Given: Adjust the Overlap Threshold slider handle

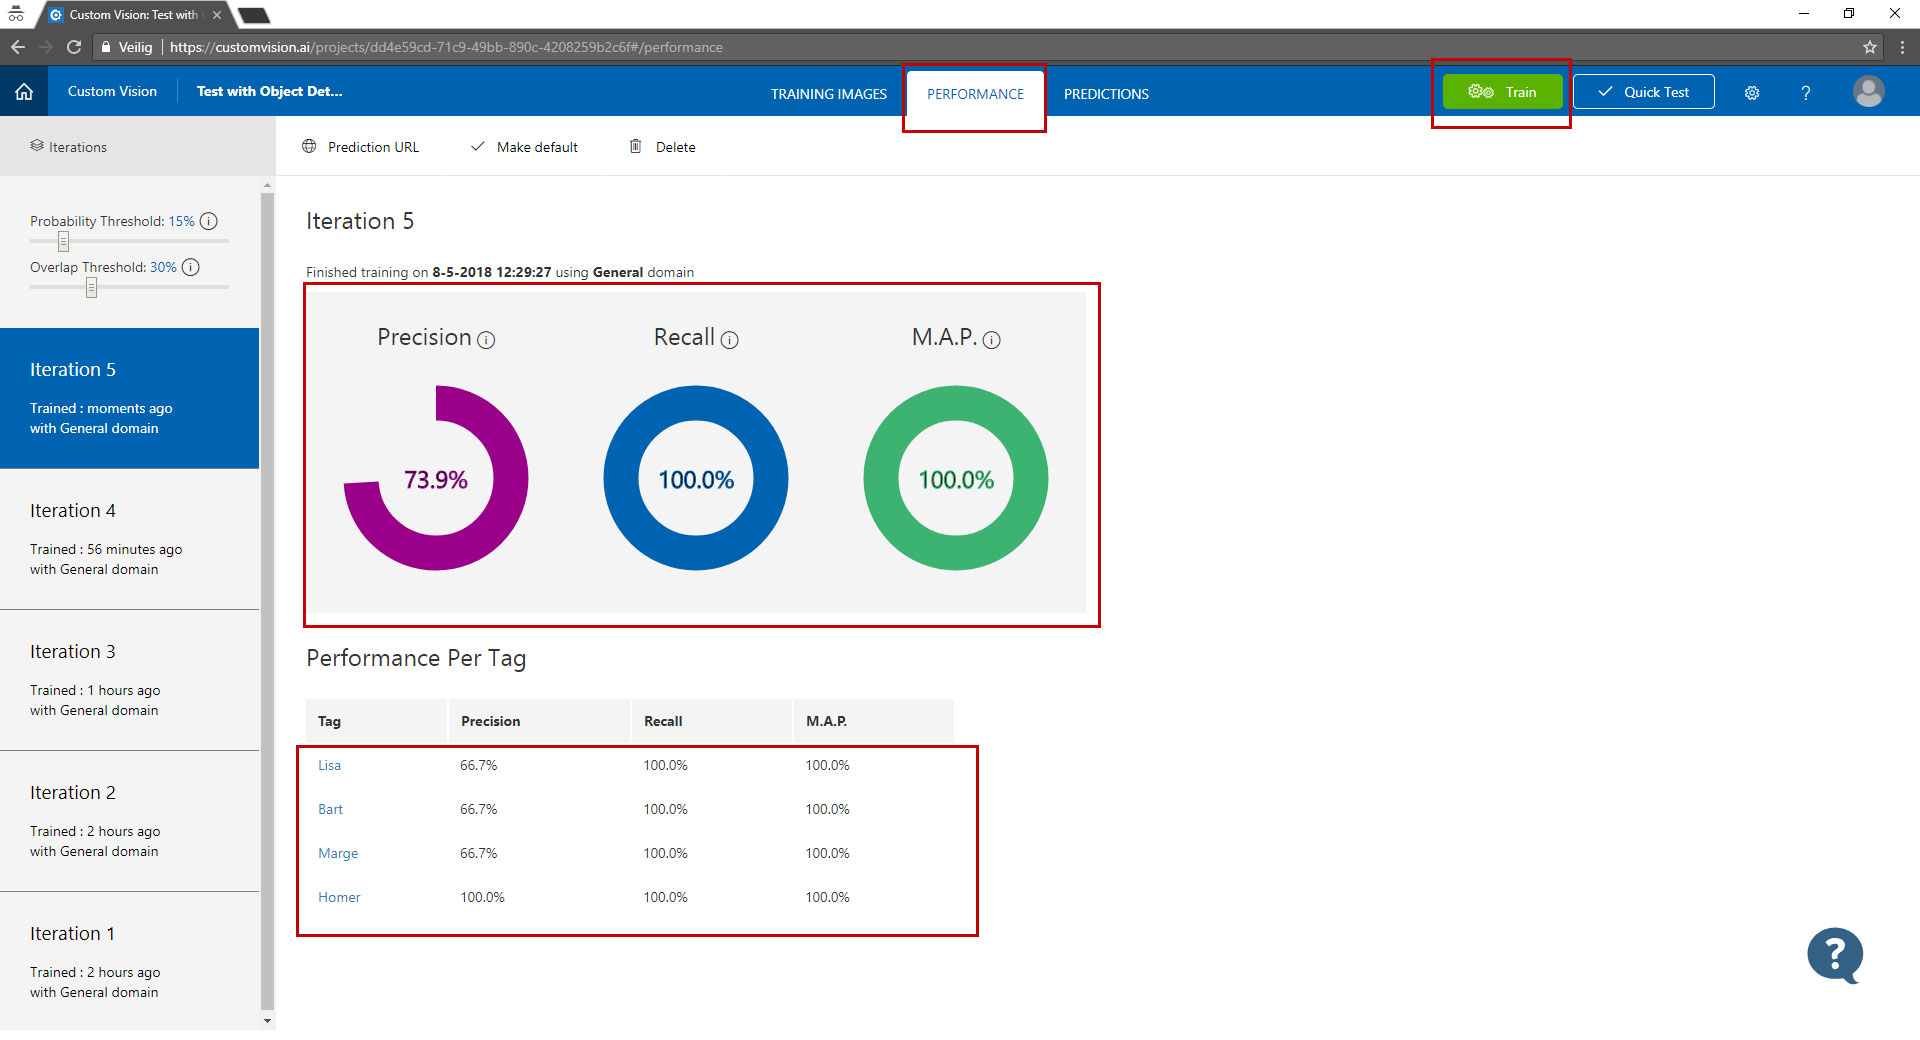Looking at the screenshot, I should 91,287.
